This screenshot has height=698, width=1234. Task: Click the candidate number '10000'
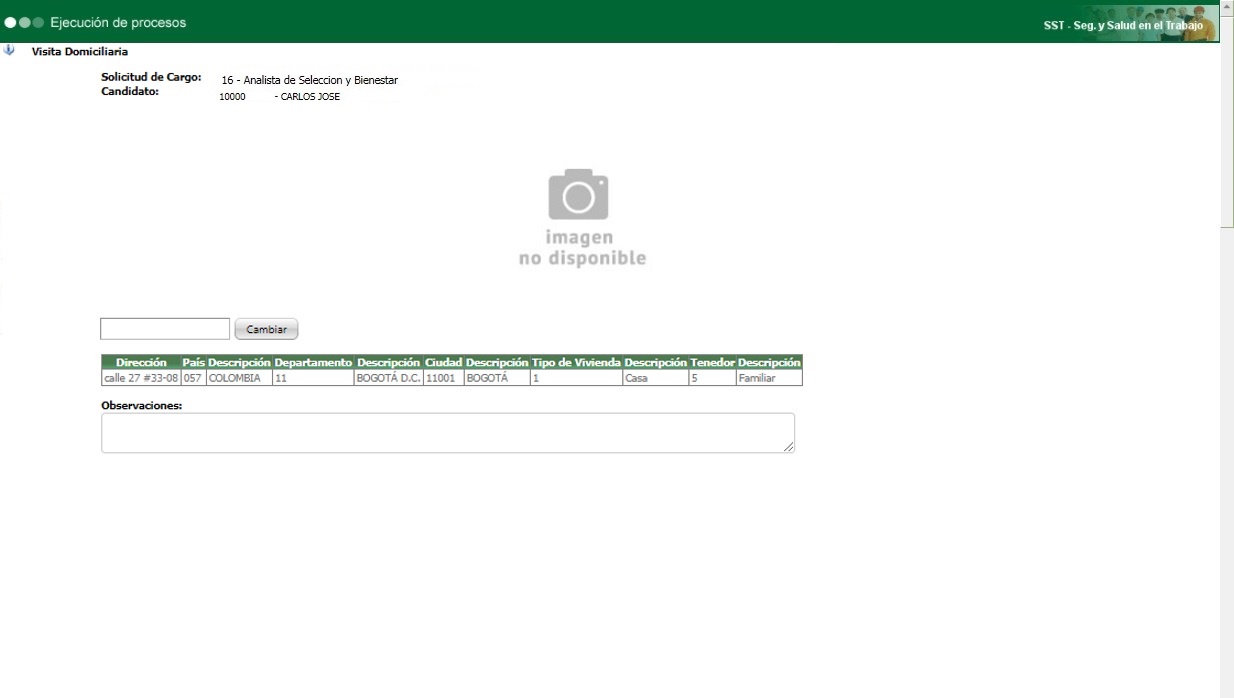232,97
